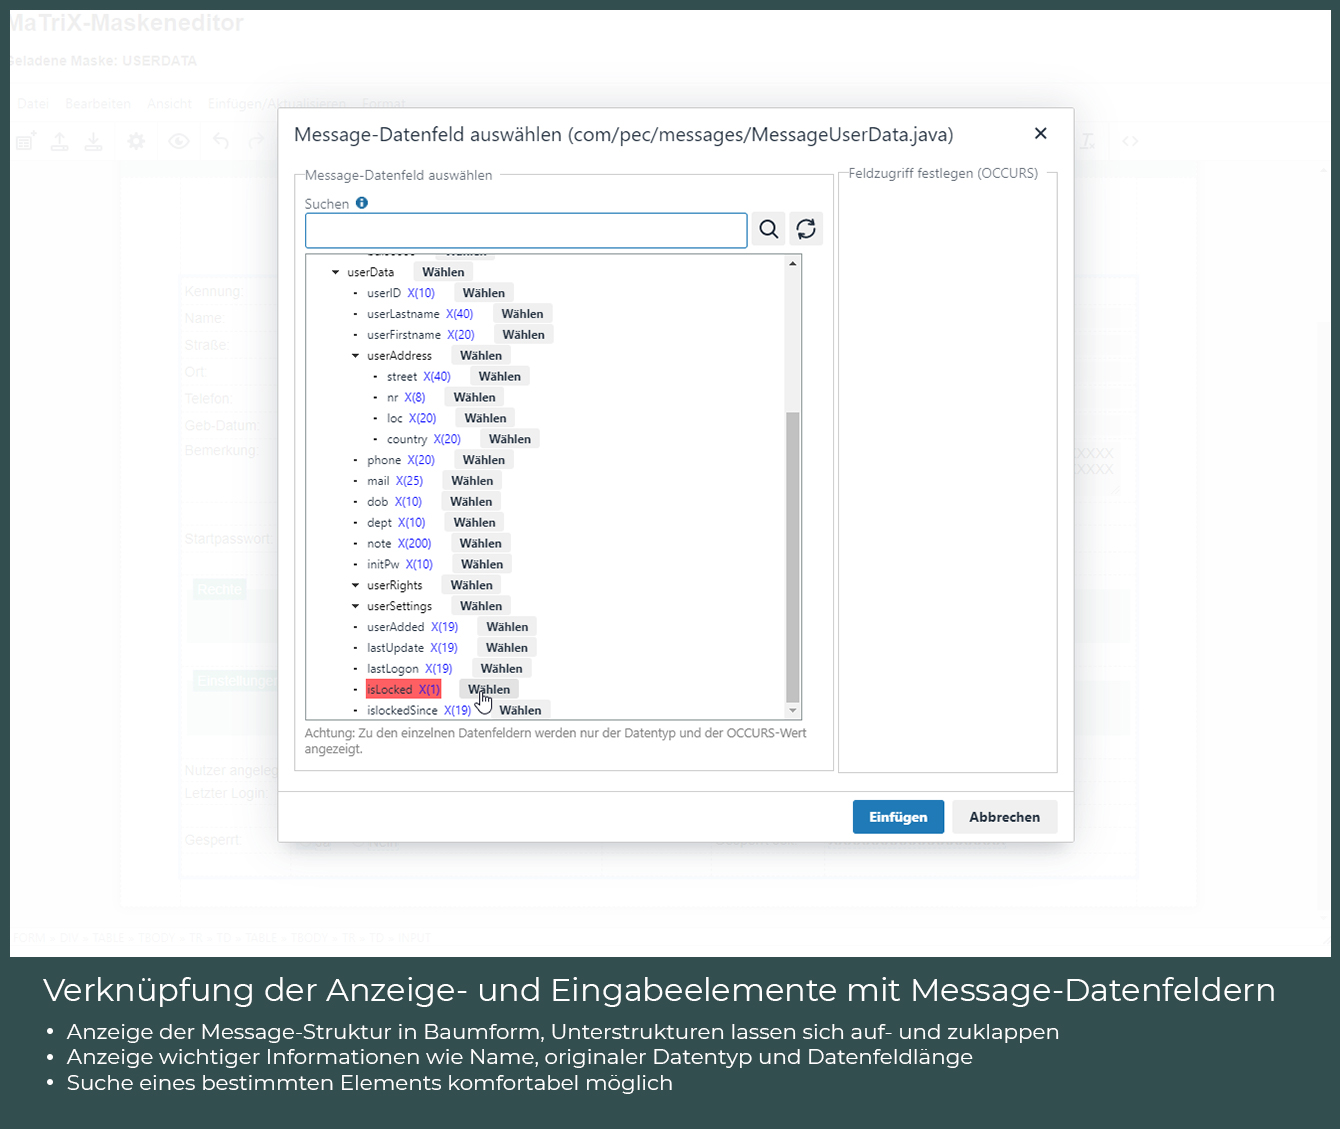Click the tree scrollbar down arrow
Screen dimensions: 1340x1129
(x=793, y=711)
